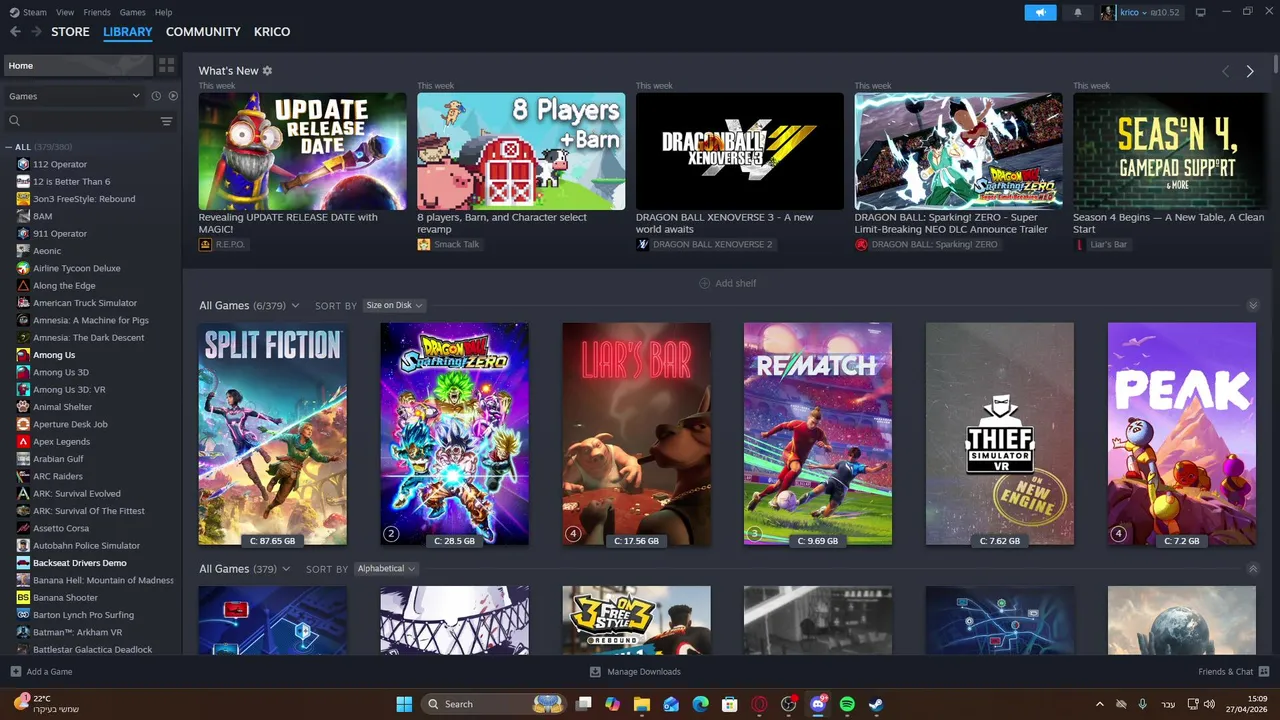Open the Help menu
1280x720 pixels.
click(x=163, y=12)
